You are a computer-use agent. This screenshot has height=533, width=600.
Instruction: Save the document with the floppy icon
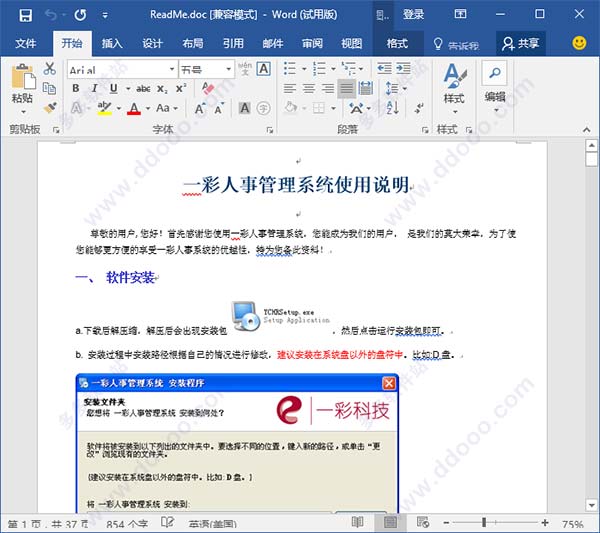click(x=26, y=15)
